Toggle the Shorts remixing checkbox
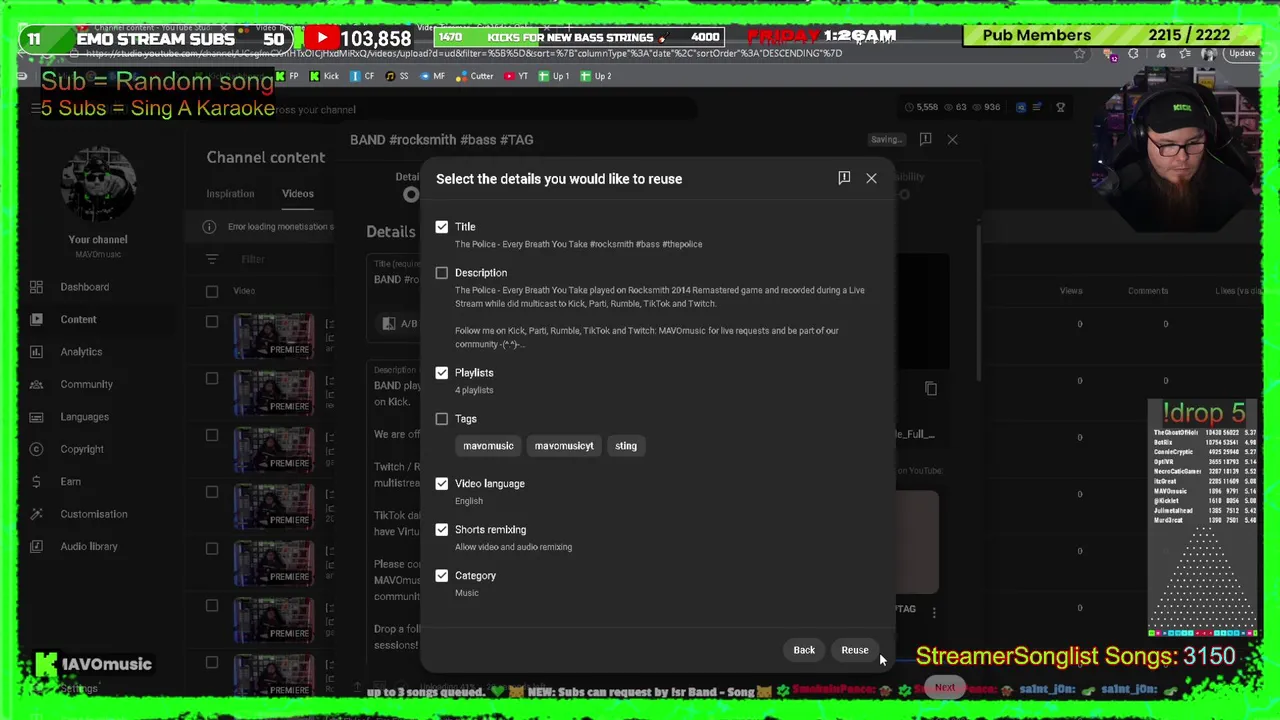The height and width of the screenshot is (720, 1280). [442, 530]
